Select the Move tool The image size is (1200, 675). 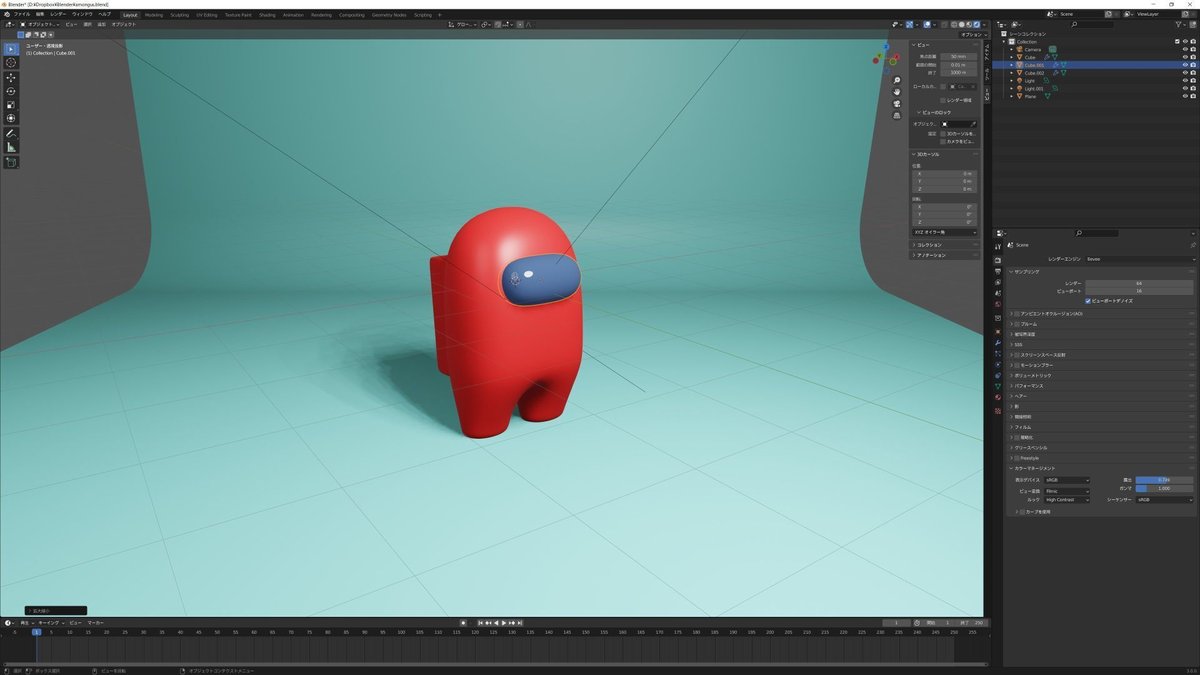[x=11, y=78]
